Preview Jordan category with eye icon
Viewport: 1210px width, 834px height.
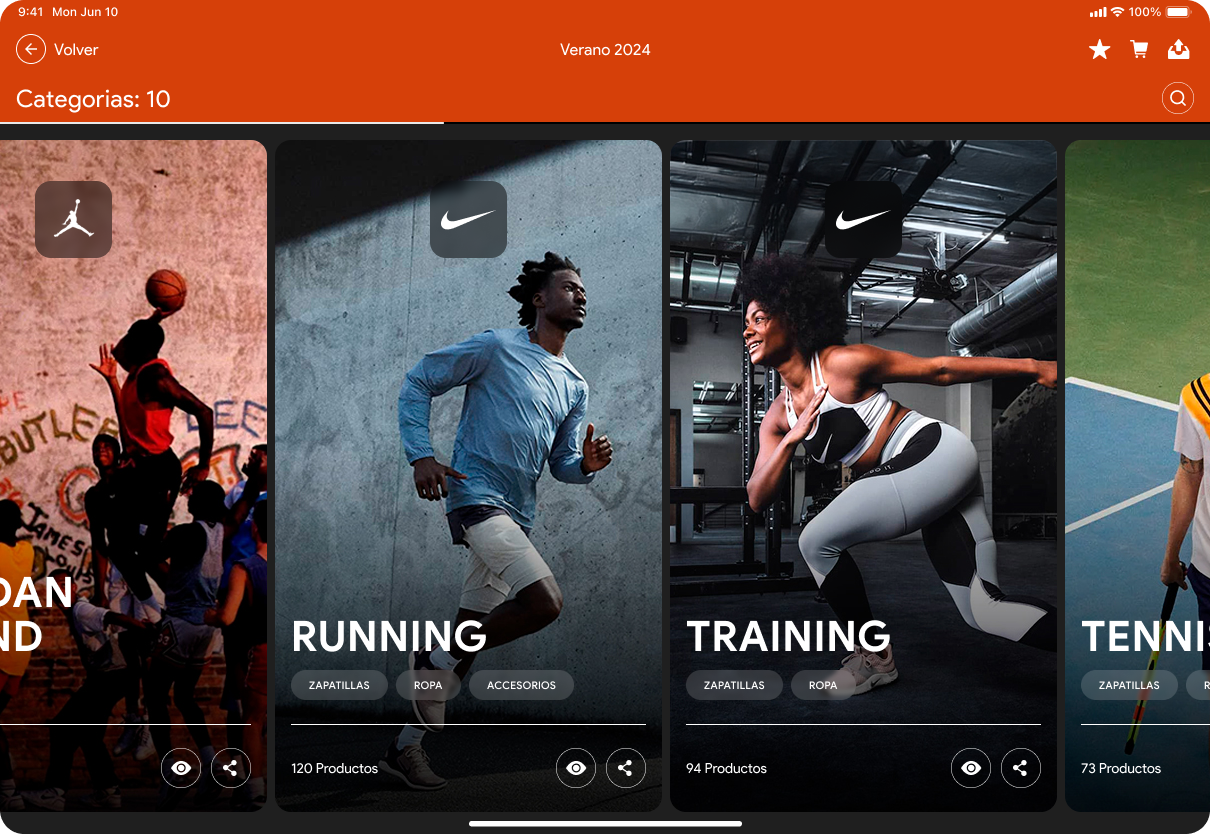(x=181, y=768)
